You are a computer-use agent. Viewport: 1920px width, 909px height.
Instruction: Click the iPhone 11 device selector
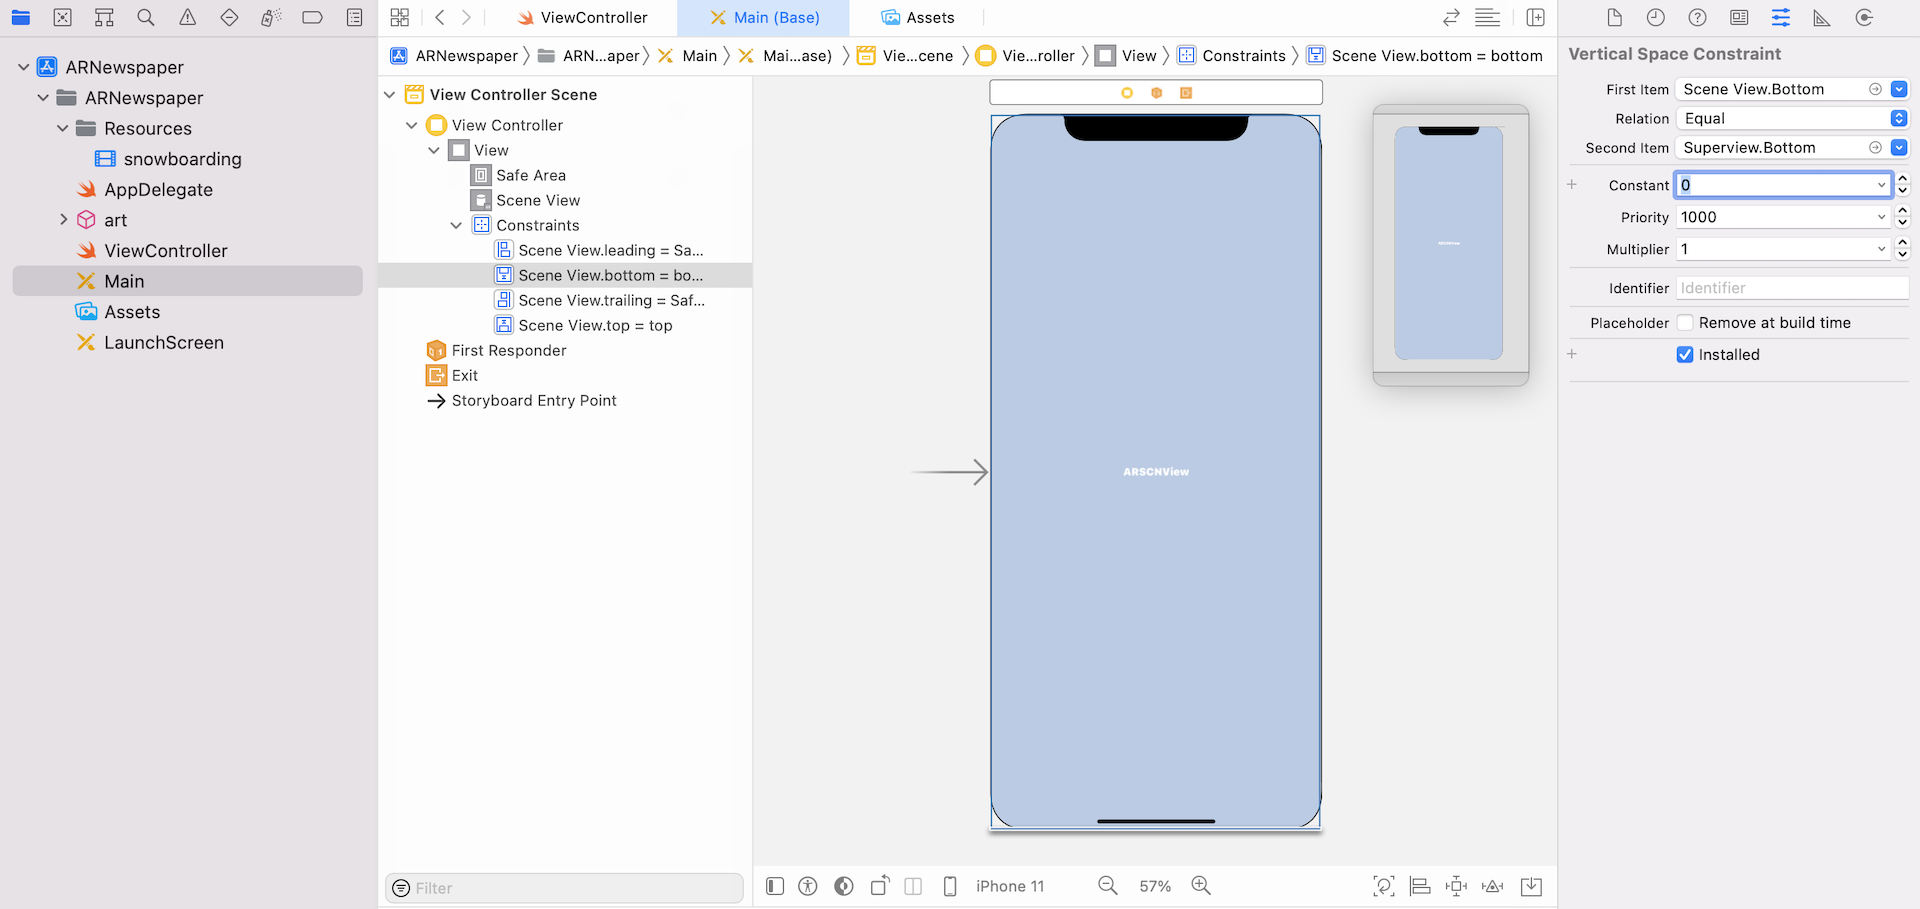click(1009, 886)
